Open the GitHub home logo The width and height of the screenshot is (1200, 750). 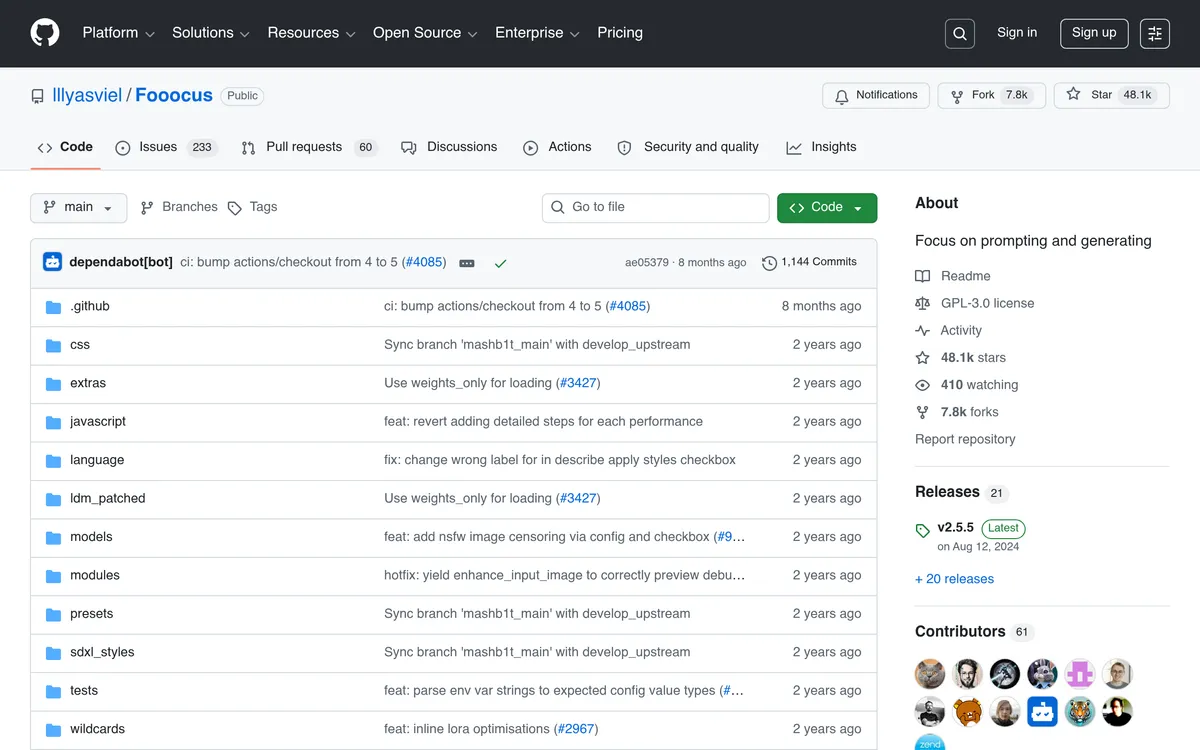[44, 32]
